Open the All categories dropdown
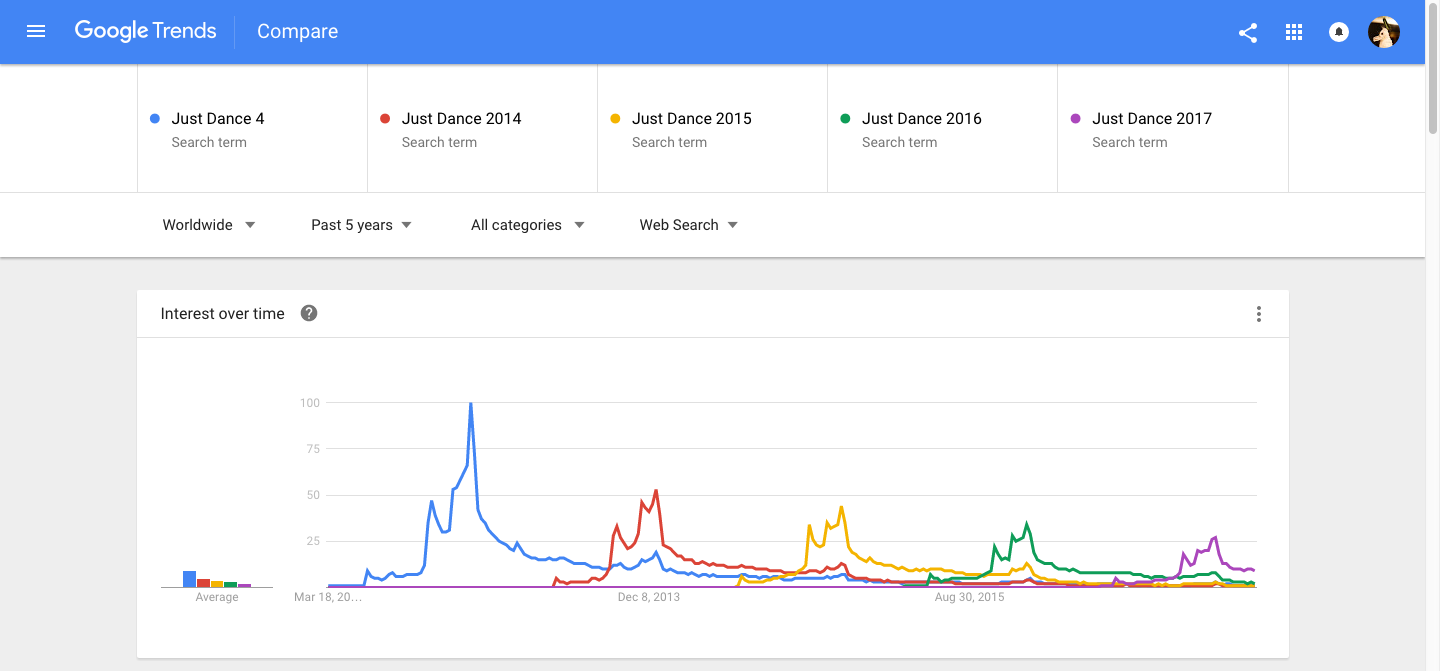 (527, 225)
